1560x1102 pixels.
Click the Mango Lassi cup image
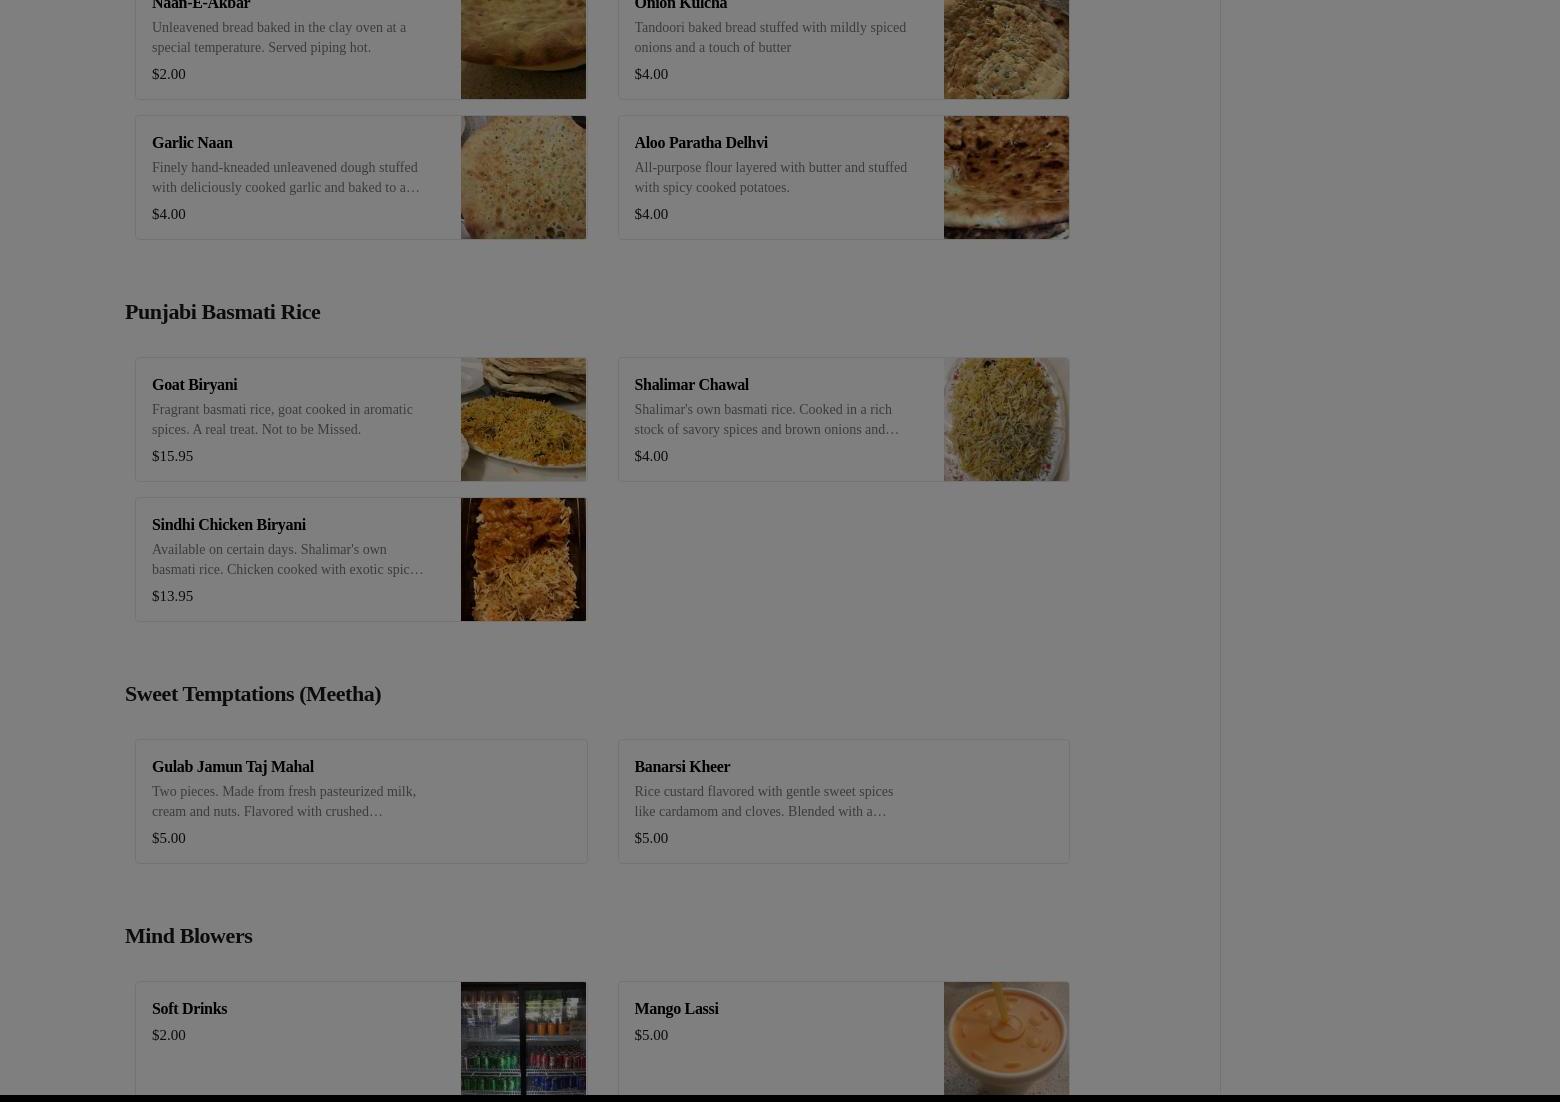[x=1006, y=1038]
